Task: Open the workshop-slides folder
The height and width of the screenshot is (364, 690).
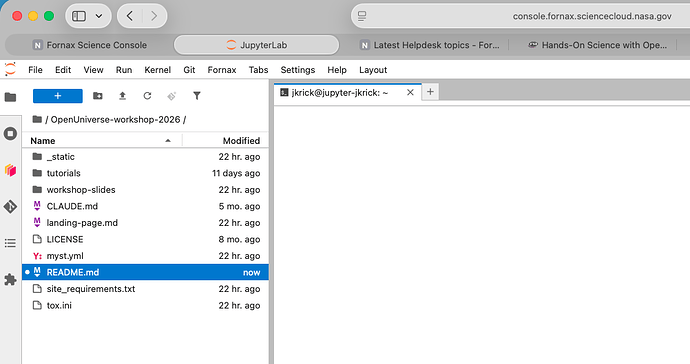Action: (x=145, y=190)
